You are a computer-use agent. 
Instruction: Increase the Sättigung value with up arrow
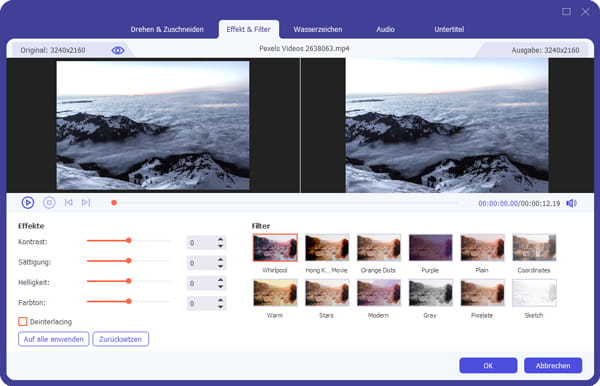tap(220, 260)
